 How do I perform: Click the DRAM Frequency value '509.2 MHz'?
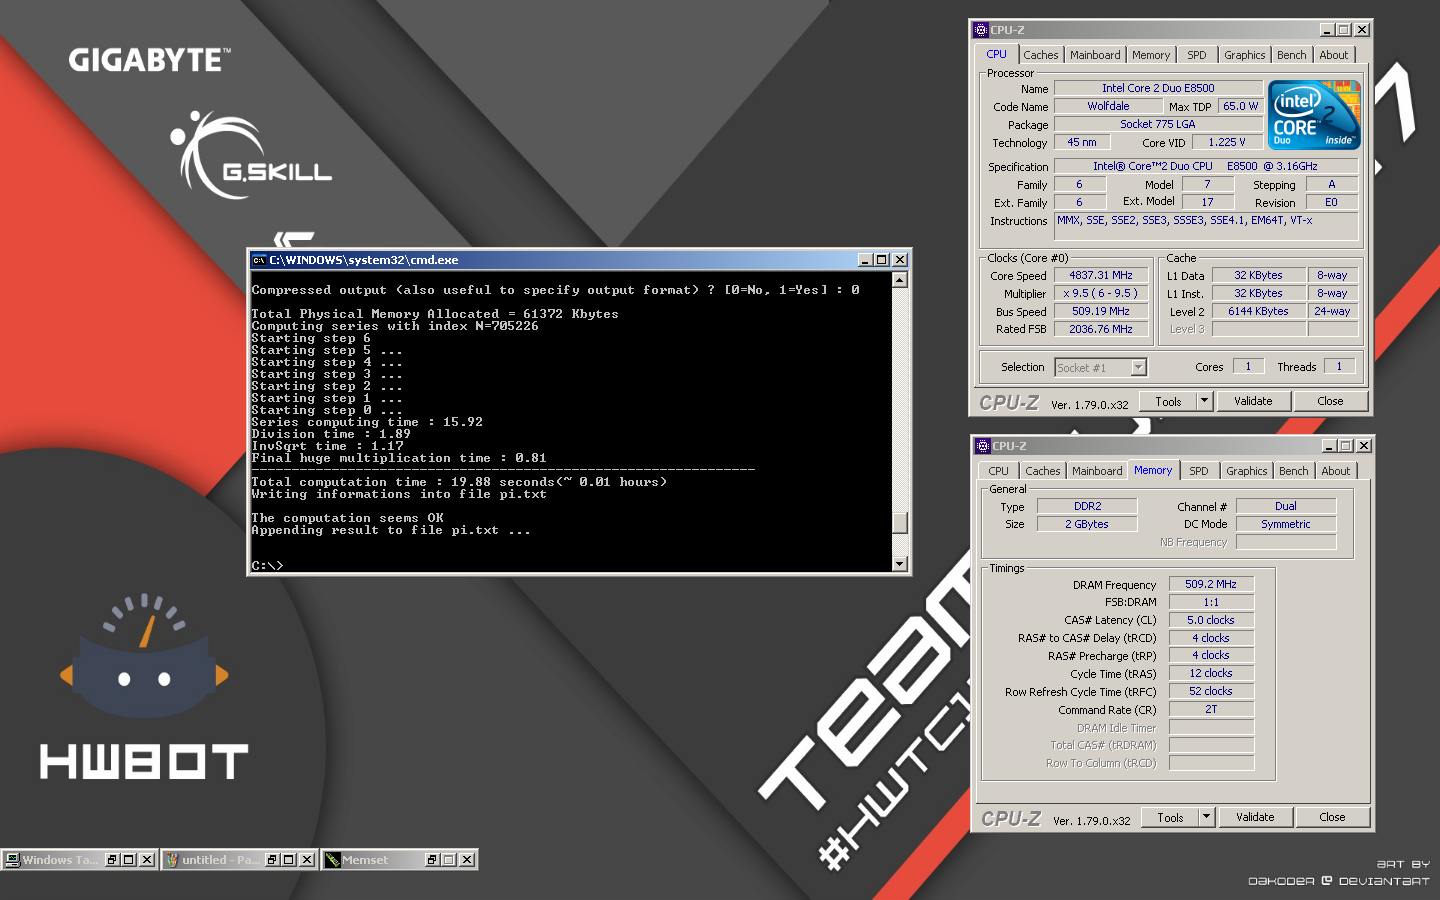(x=1211, y=584)
